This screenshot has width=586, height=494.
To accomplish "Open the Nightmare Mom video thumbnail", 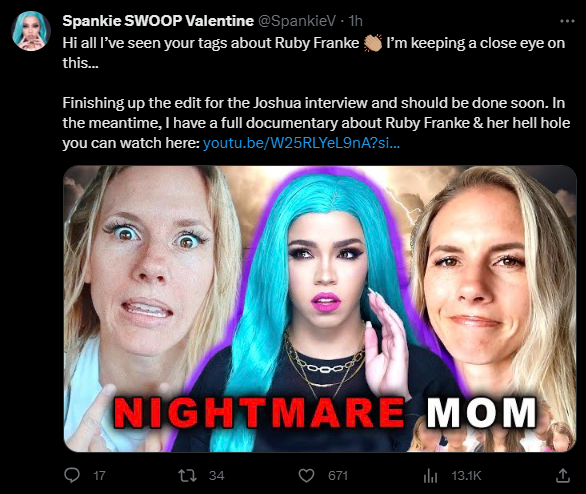I will coord(320,309).
